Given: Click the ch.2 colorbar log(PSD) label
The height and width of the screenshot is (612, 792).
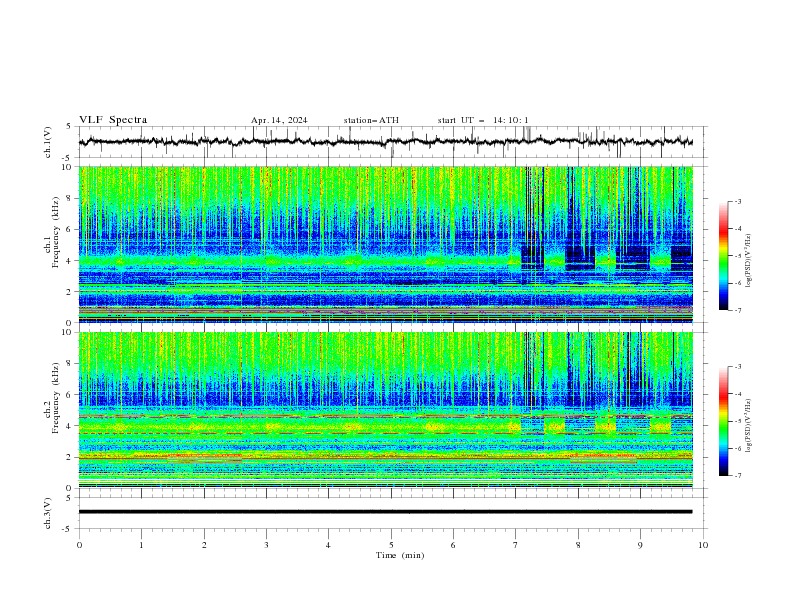Looking at the screenshot, I should pyautogui.click(x=748, y=425).
